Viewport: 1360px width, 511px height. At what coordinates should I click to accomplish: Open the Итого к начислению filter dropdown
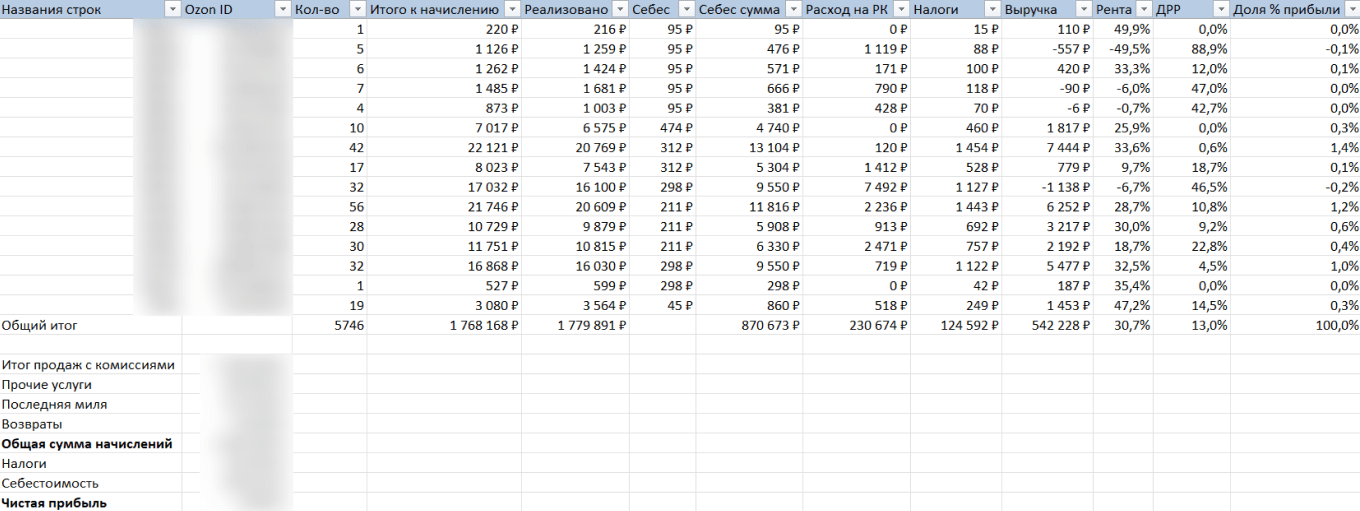click(512, 9)
